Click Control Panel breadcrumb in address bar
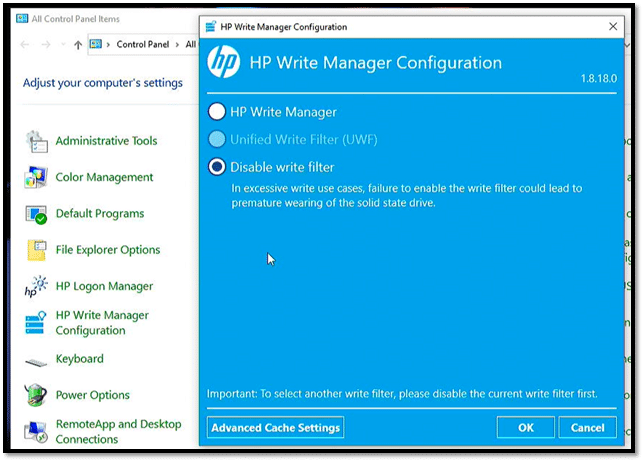Viewport: 644px width, 462px height. (x=143, y=44)
